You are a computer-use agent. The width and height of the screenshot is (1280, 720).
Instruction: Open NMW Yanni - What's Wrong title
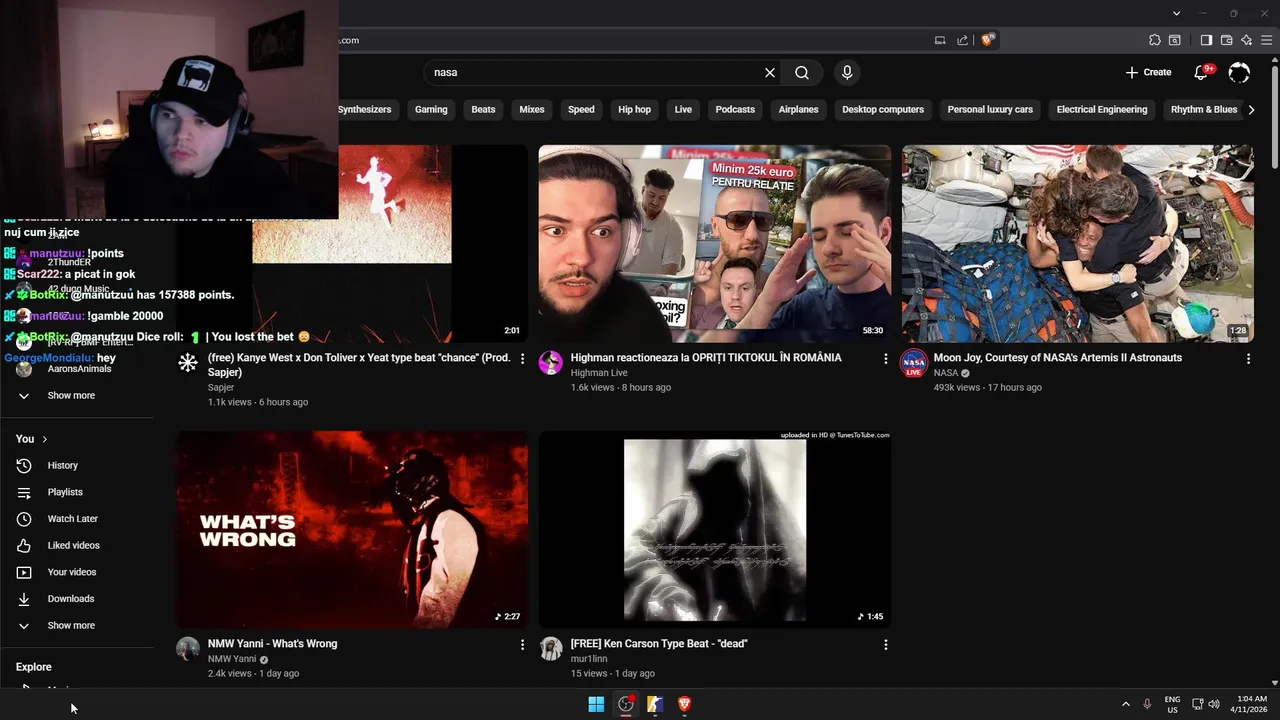272,643
